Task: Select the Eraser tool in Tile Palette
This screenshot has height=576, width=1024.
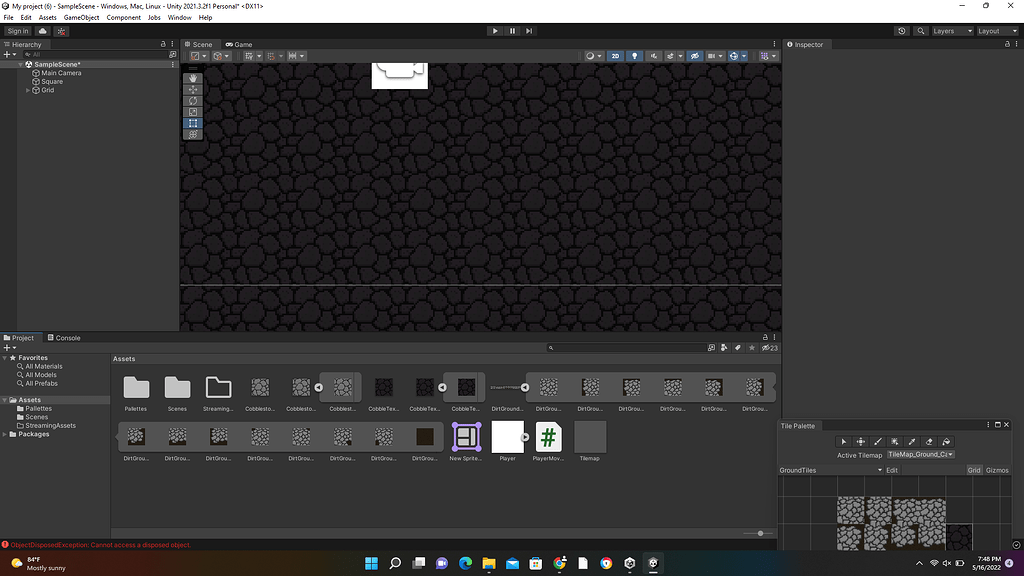Action: click(928, 441)
